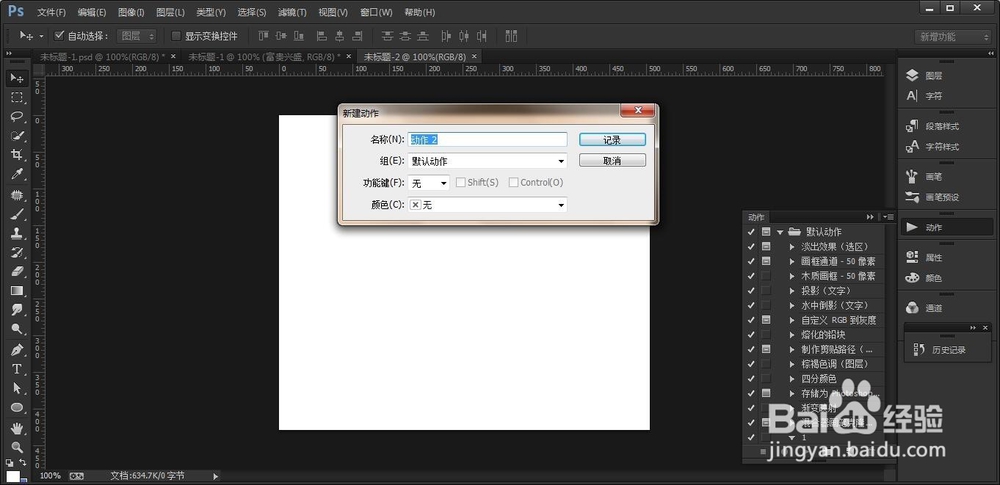Open the 窗口(W) menu
Screen dimensions: 1000x485
[376, 12]
